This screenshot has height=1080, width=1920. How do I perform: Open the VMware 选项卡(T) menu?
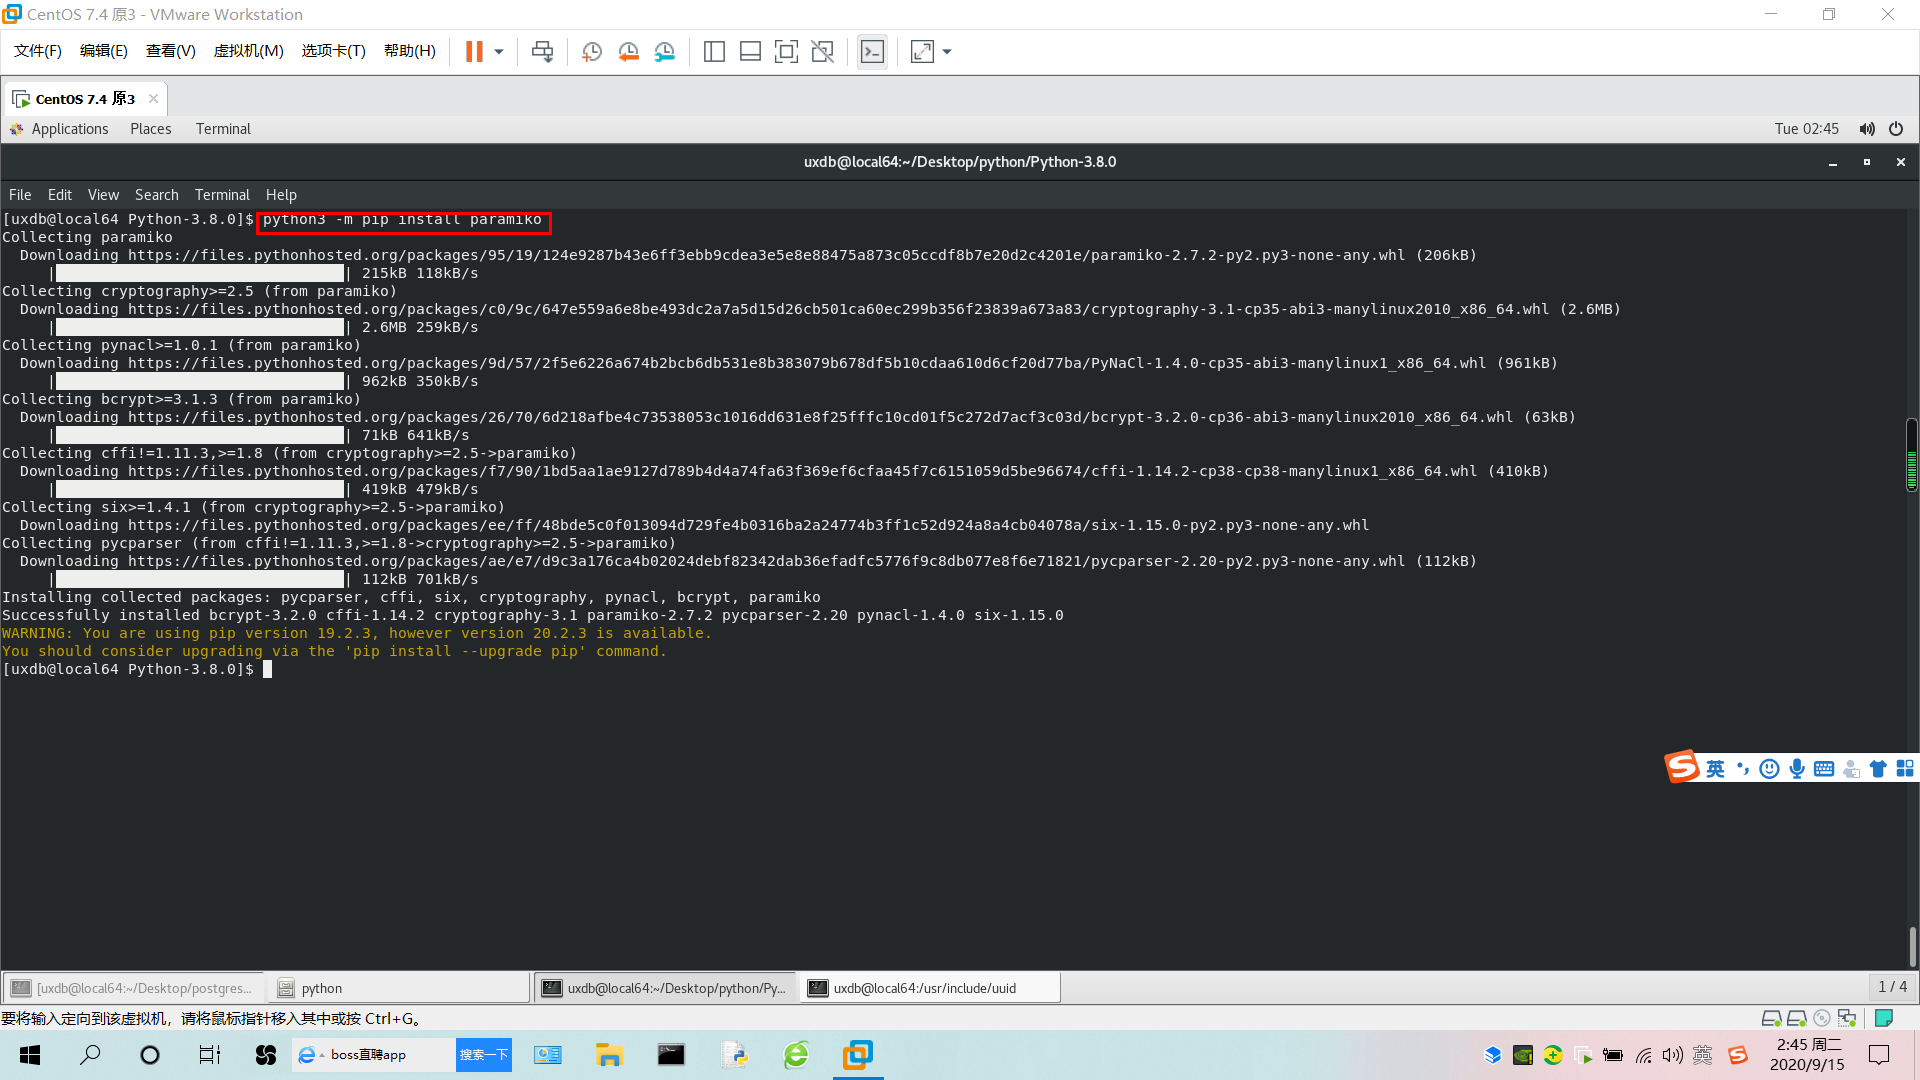[x=334, y=51]
